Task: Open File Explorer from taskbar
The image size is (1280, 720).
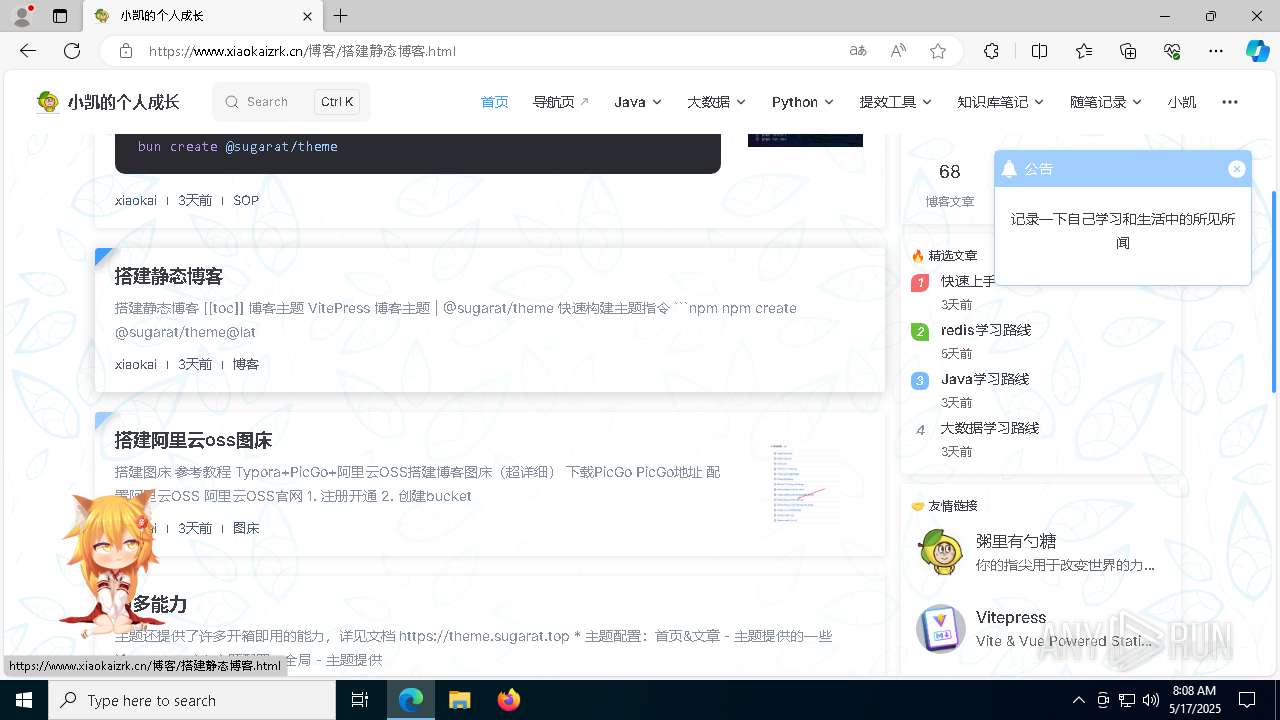Action: pos(459,700)
